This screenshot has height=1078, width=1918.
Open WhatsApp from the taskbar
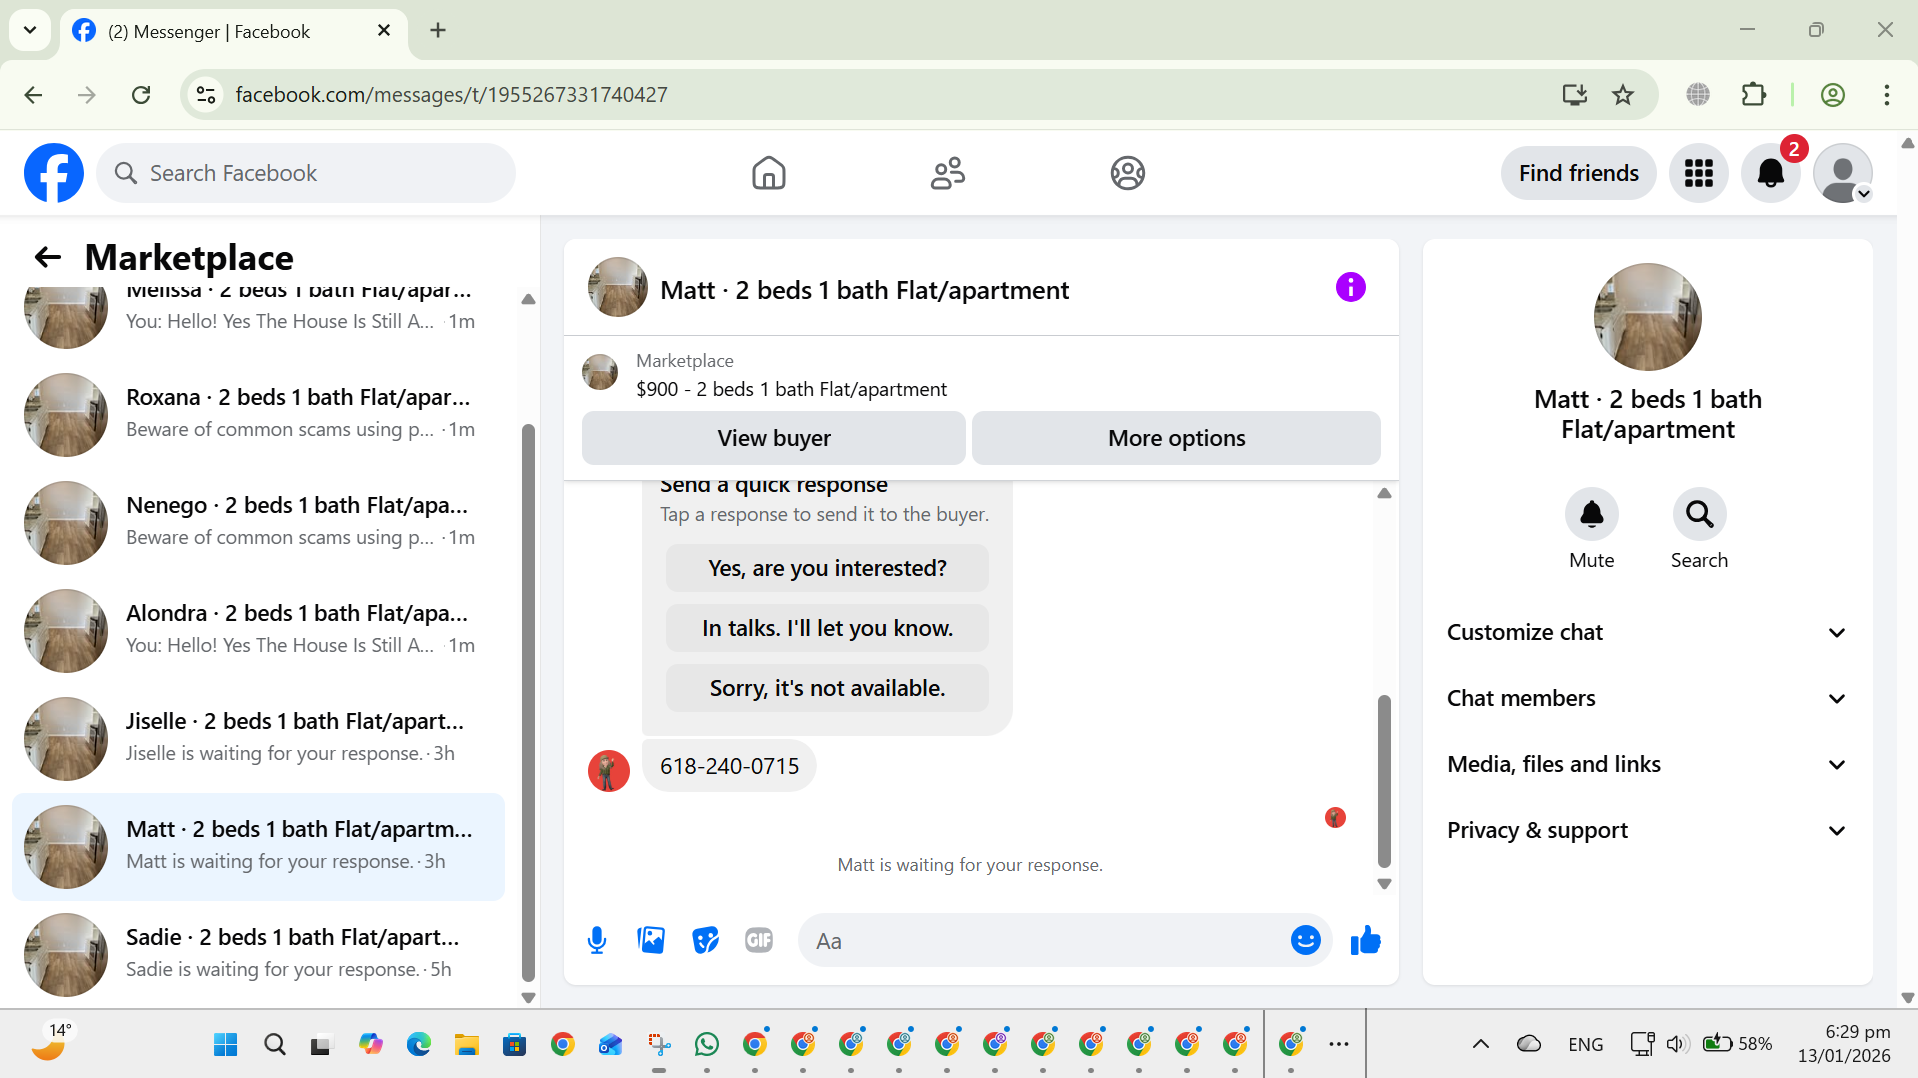click(x=706, y=1044)
